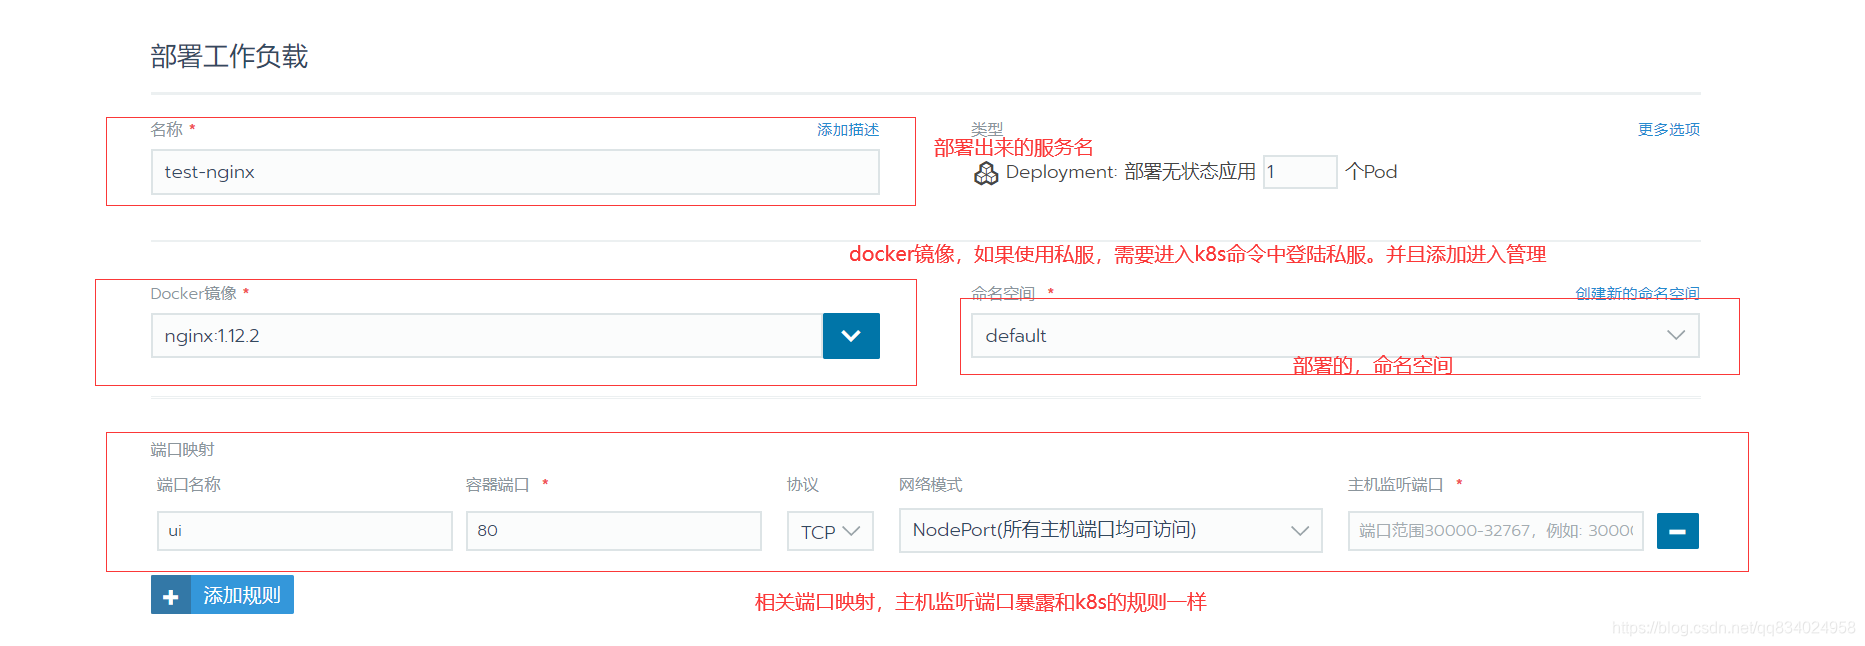The image size is (1865, 646).
Task: Focus the name field containing test-nginx
Action: tap(515, 172)
